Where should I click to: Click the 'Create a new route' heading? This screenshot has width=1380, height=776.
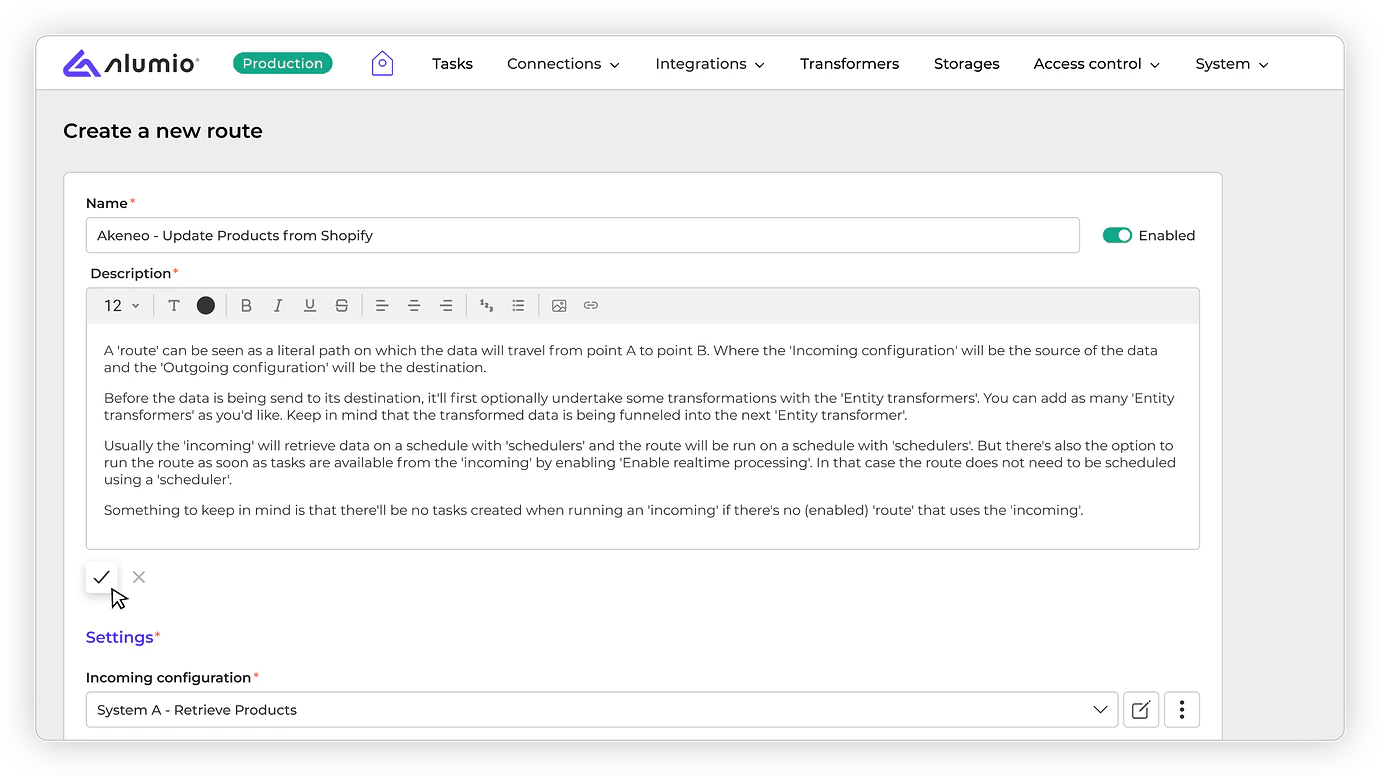(x=163, y=131)
